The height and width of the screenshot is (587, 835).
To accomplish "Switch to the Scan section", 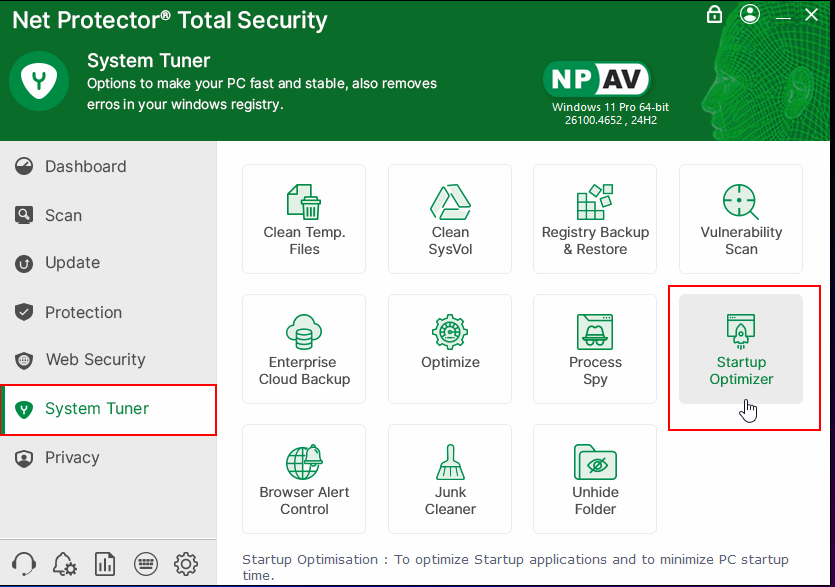I will click(63, 215).
